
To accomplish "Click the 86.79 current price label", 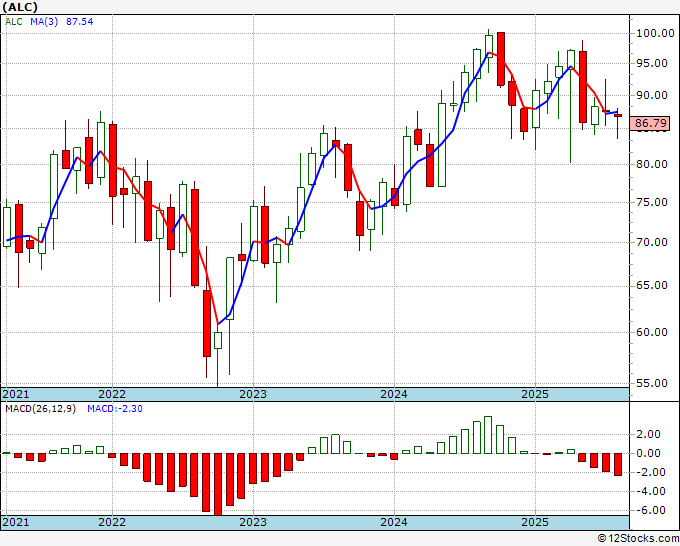I will click(x=651, y=124).
